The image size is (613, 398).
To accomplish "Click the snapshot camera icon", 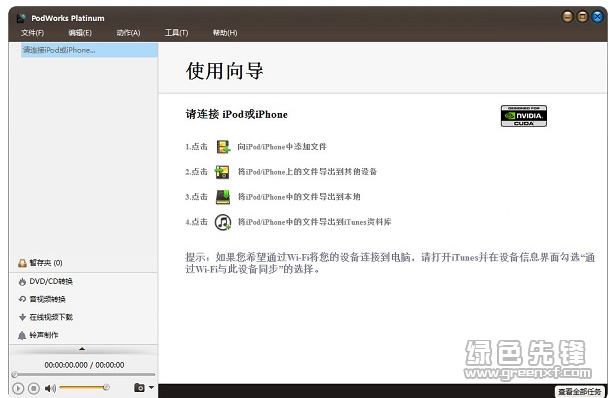I will click(x=139, y=387).
